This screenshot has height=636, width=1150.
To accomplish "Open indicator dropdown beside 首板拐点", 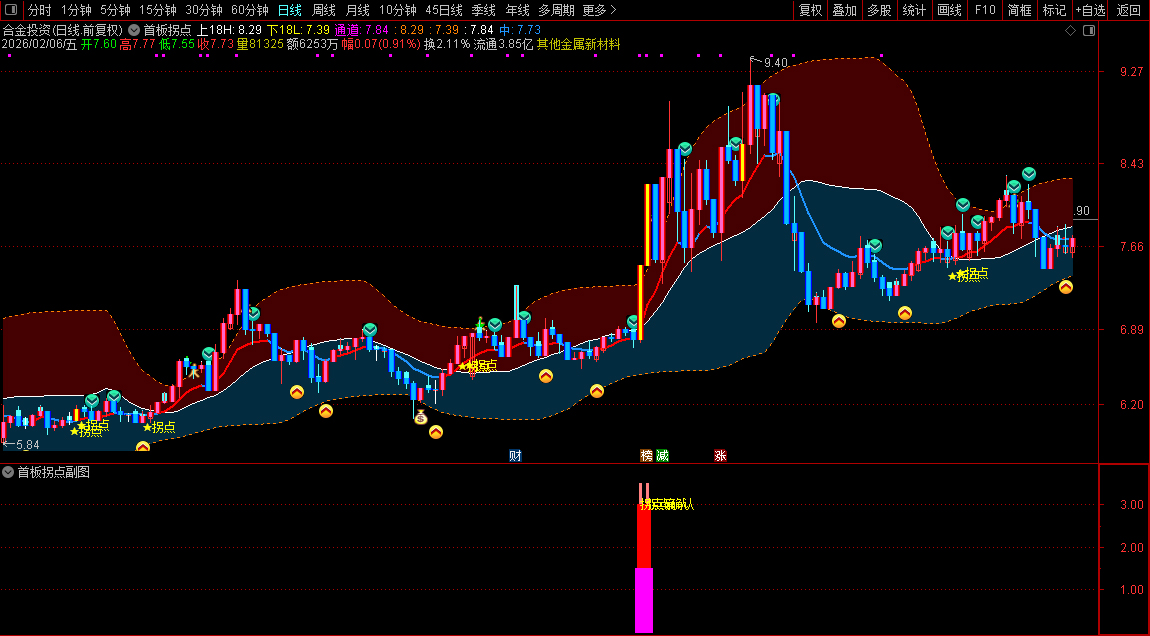I will pos(134,30).
